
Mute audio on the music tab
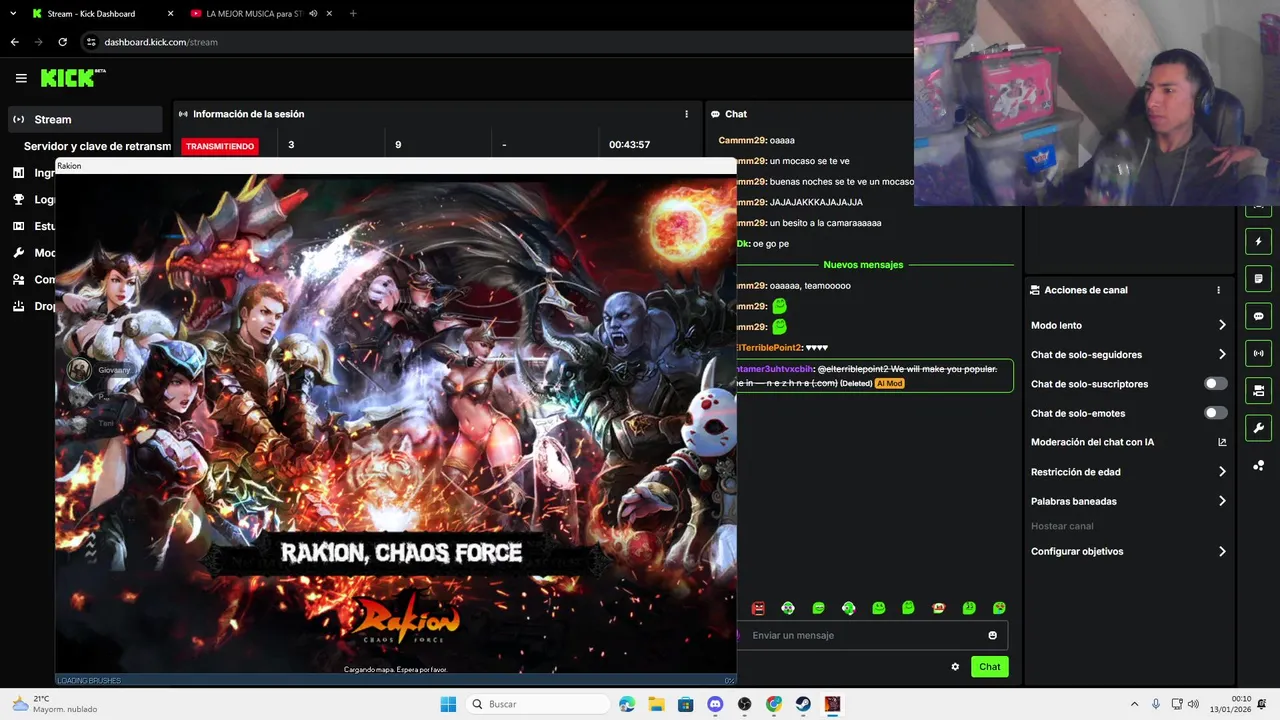[313, 14]
